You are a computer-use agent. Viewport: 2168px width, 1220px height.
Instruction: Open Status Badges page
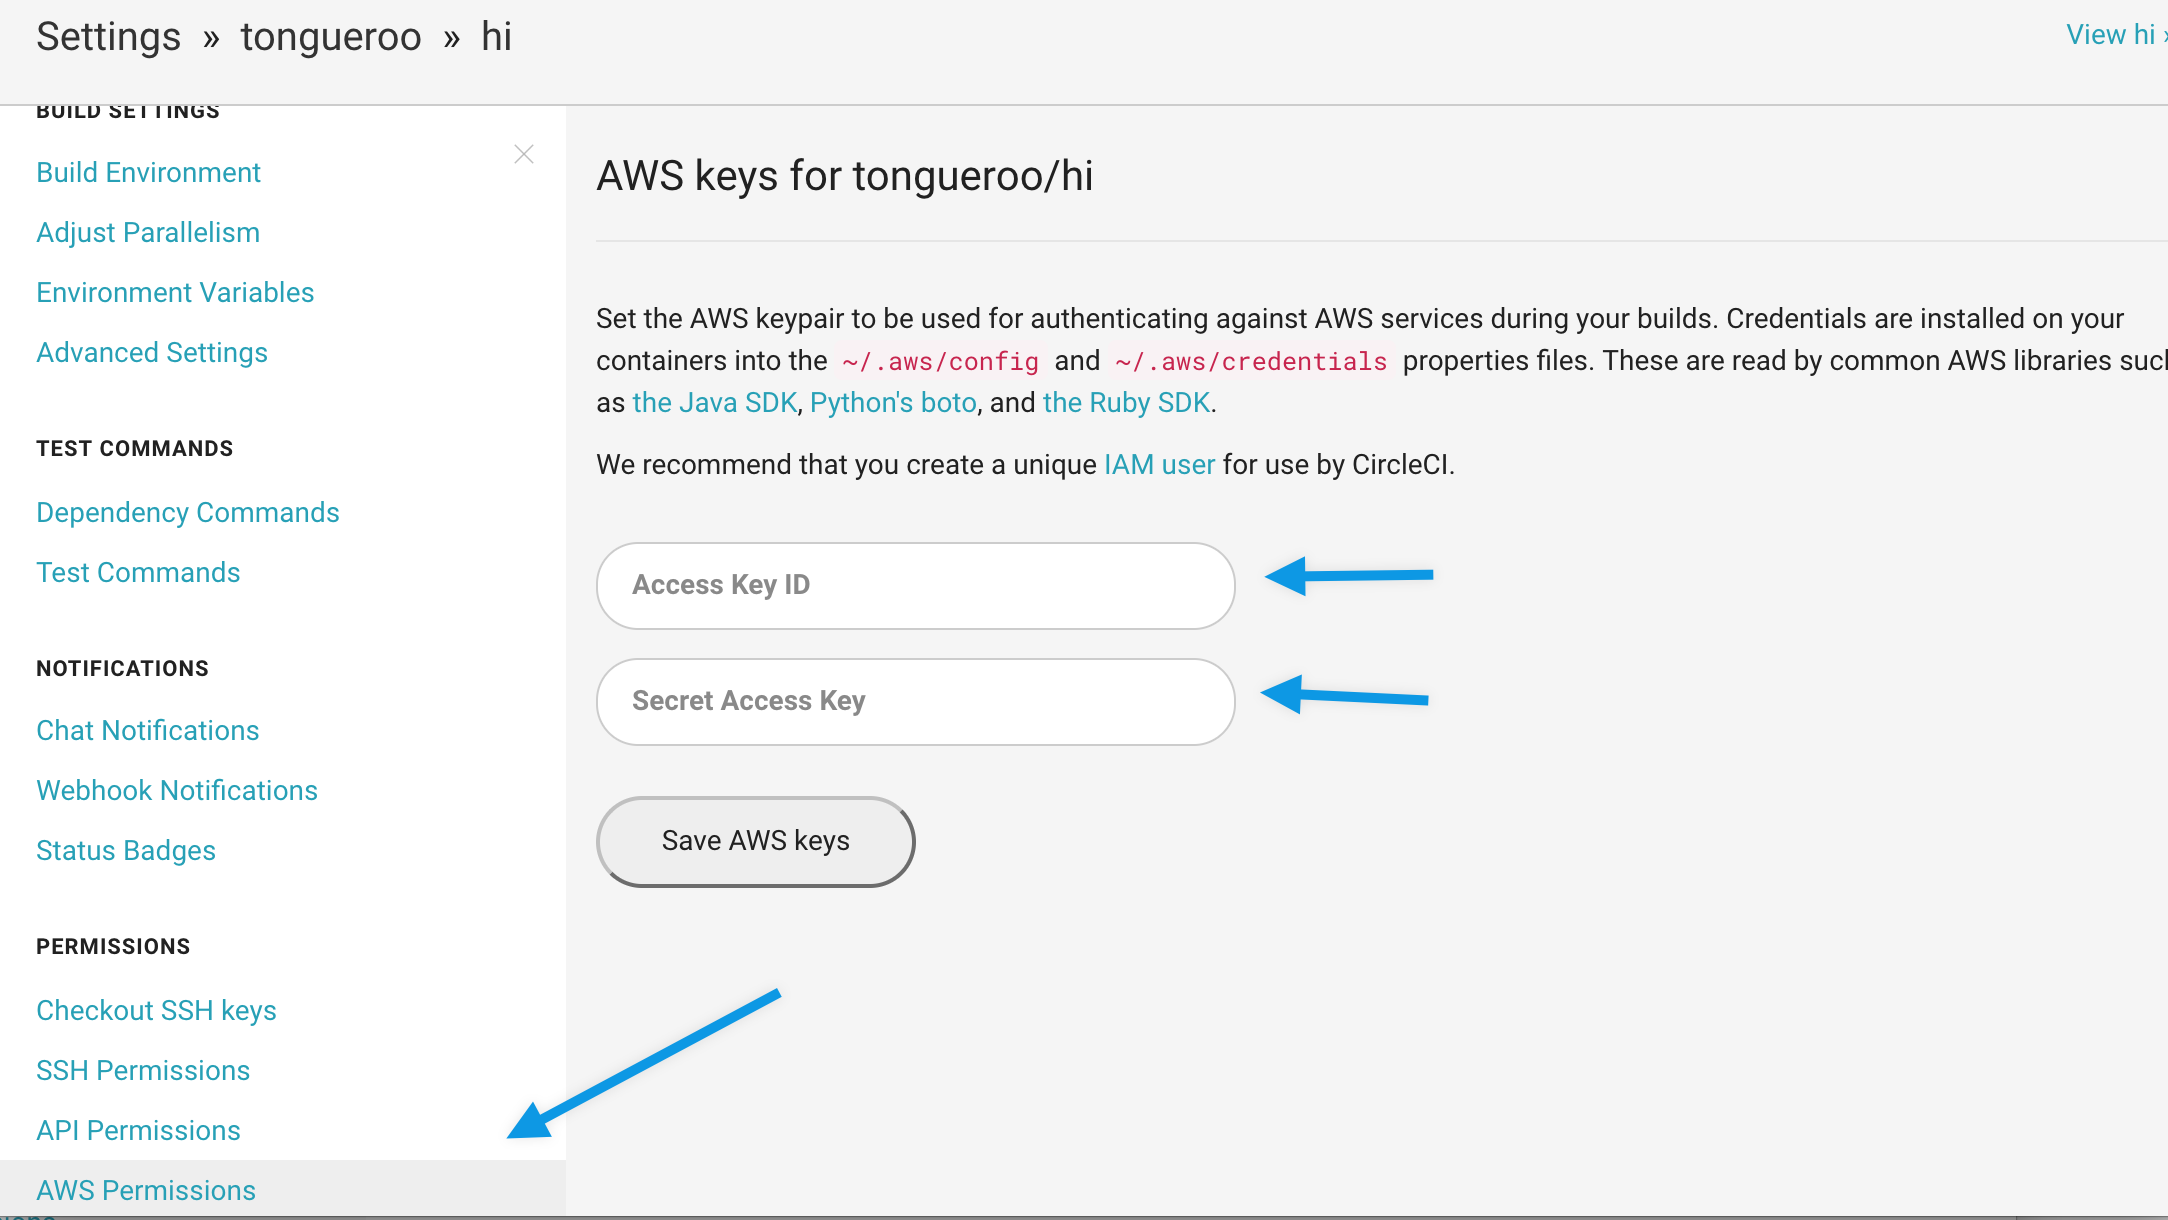coord(126,850)
